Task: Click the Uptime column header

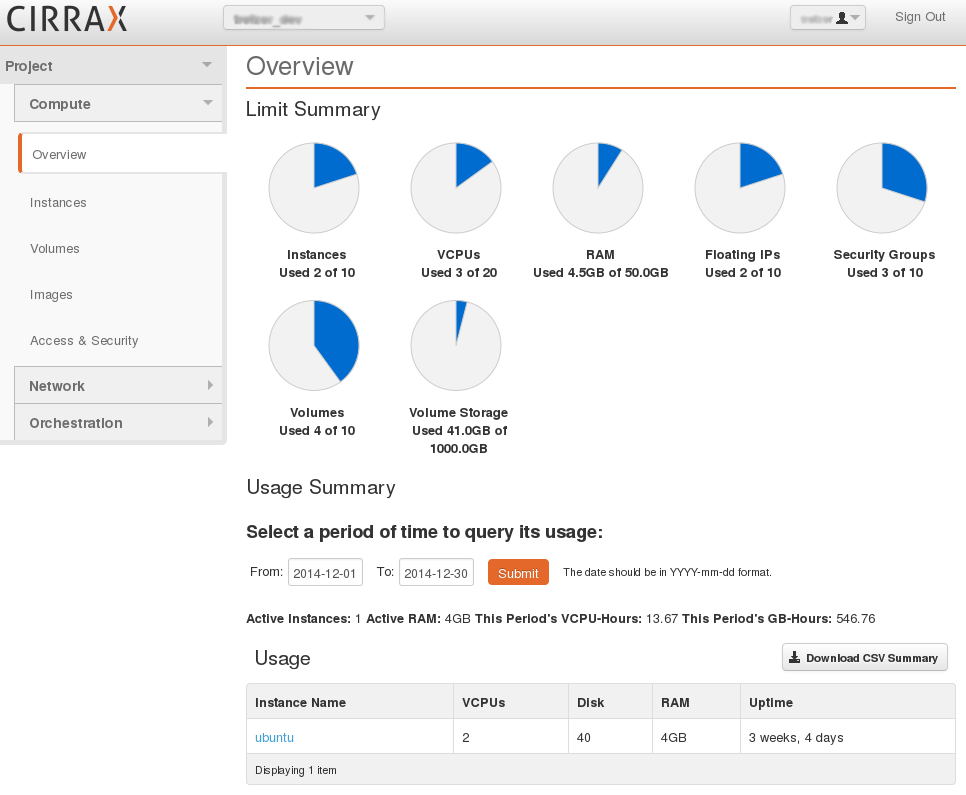Action: pyautogui.click(x=771, y=703)
